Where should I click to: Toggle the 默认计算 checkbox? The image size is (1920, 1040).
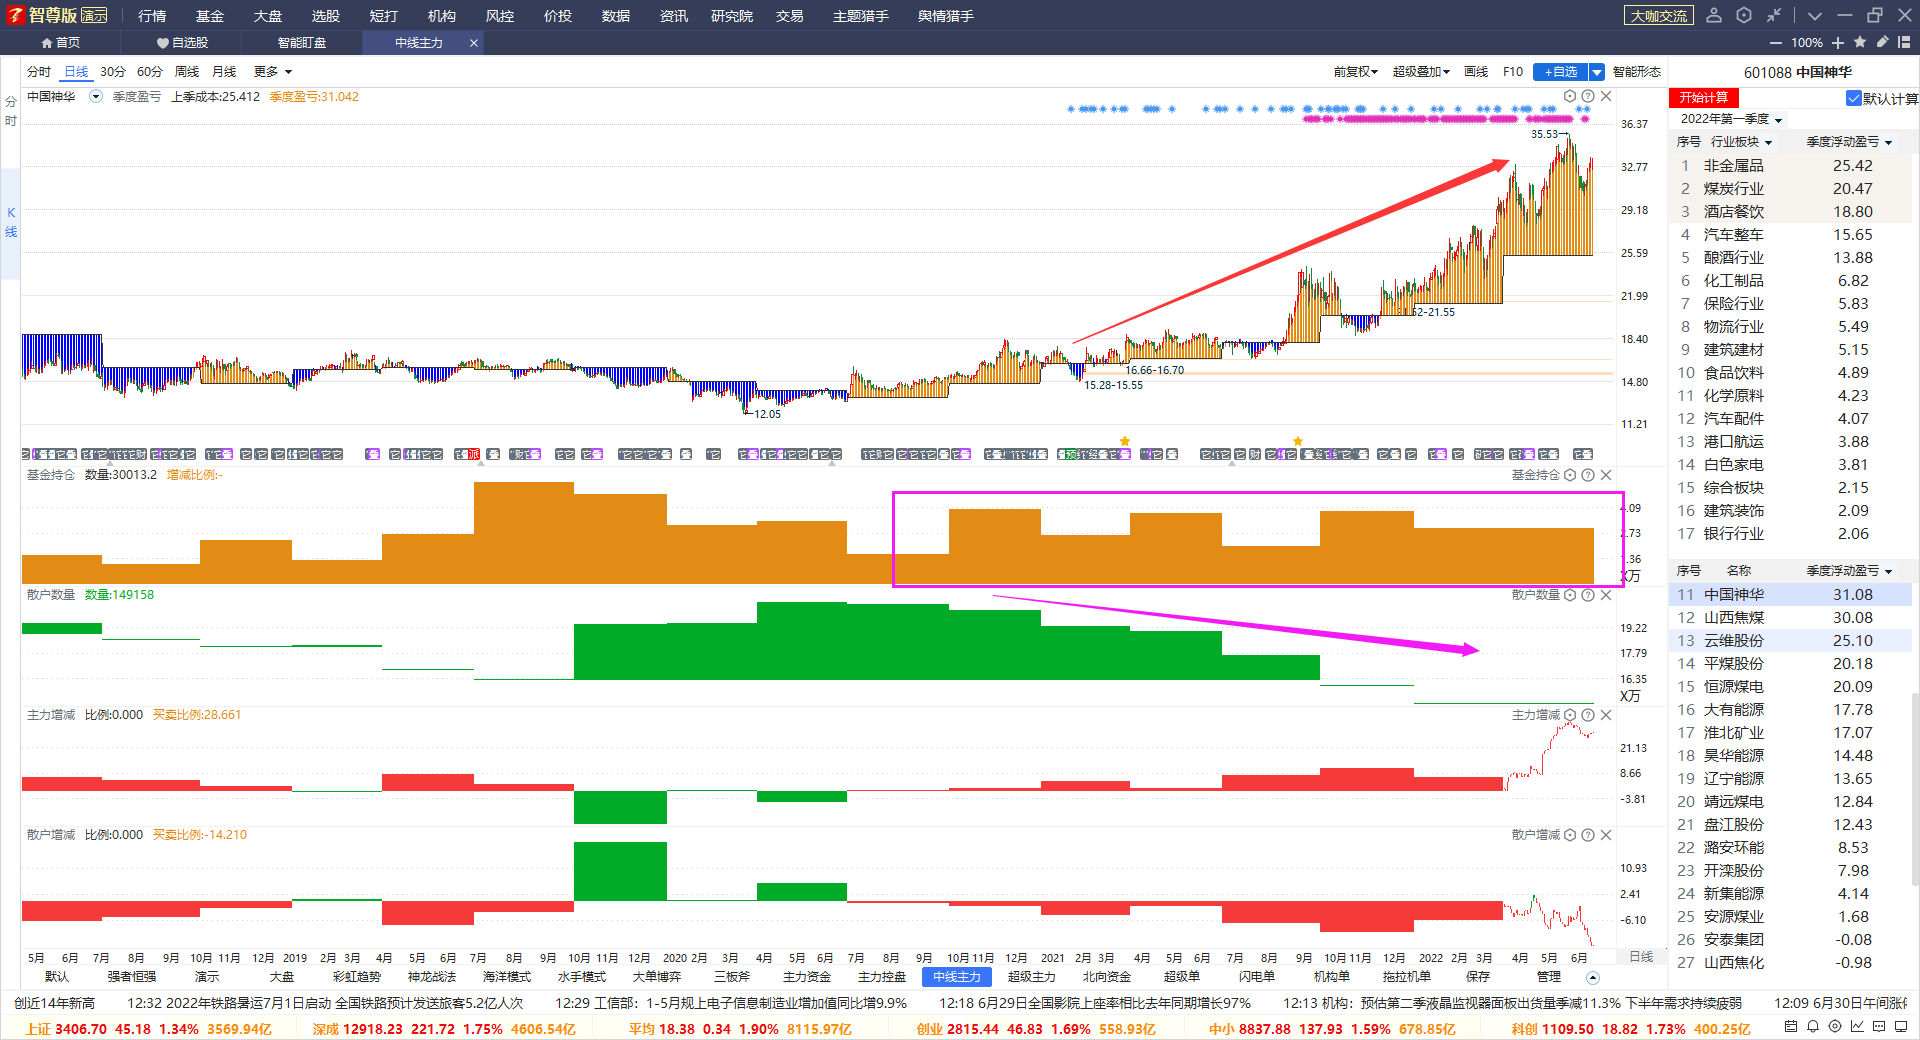(1853, 98)
